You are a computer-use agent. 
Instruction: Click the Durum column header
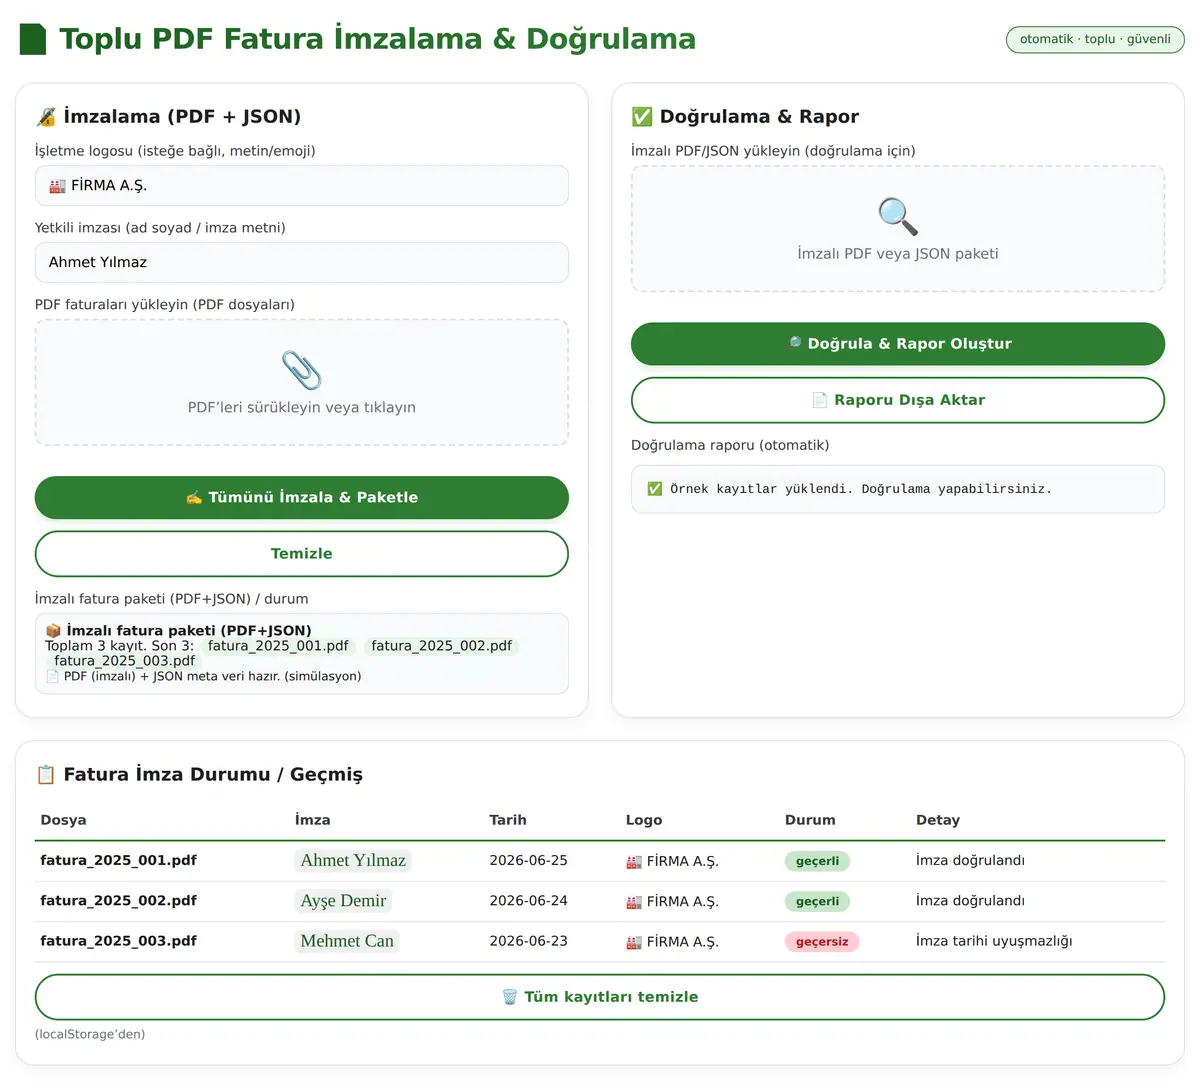(x=810, y=820)
